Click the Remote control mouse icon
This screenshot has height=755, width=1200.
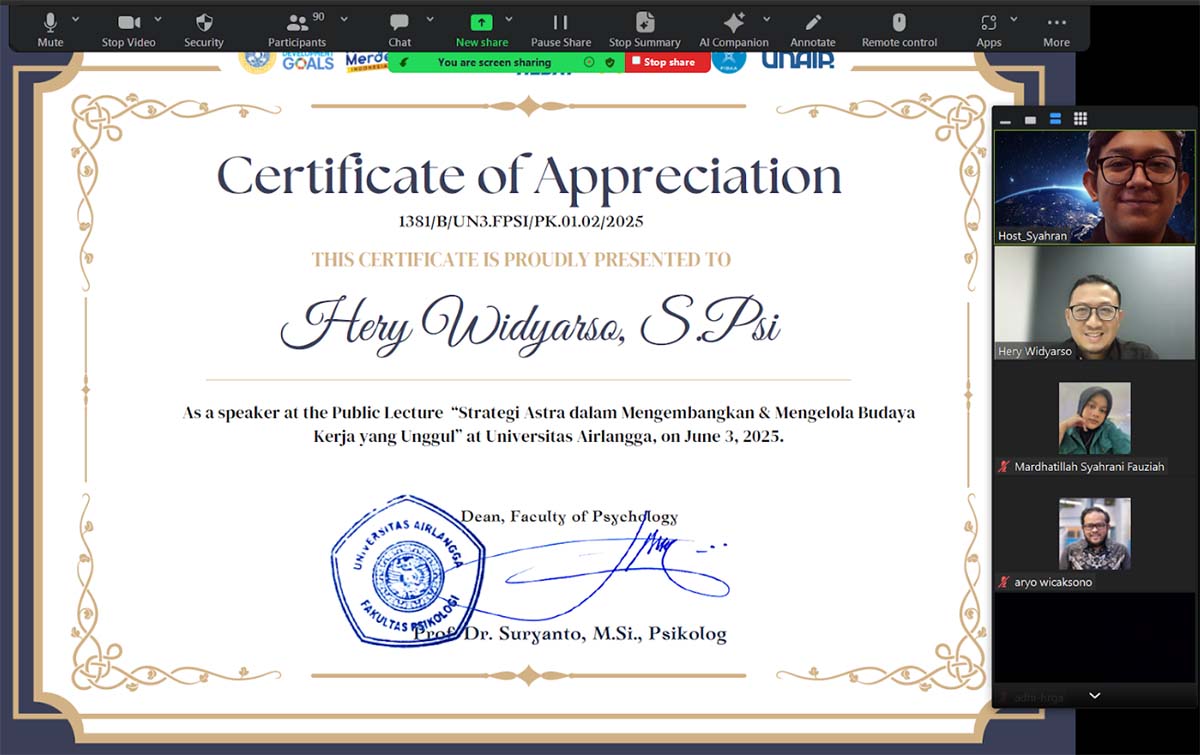coord(899,22)
